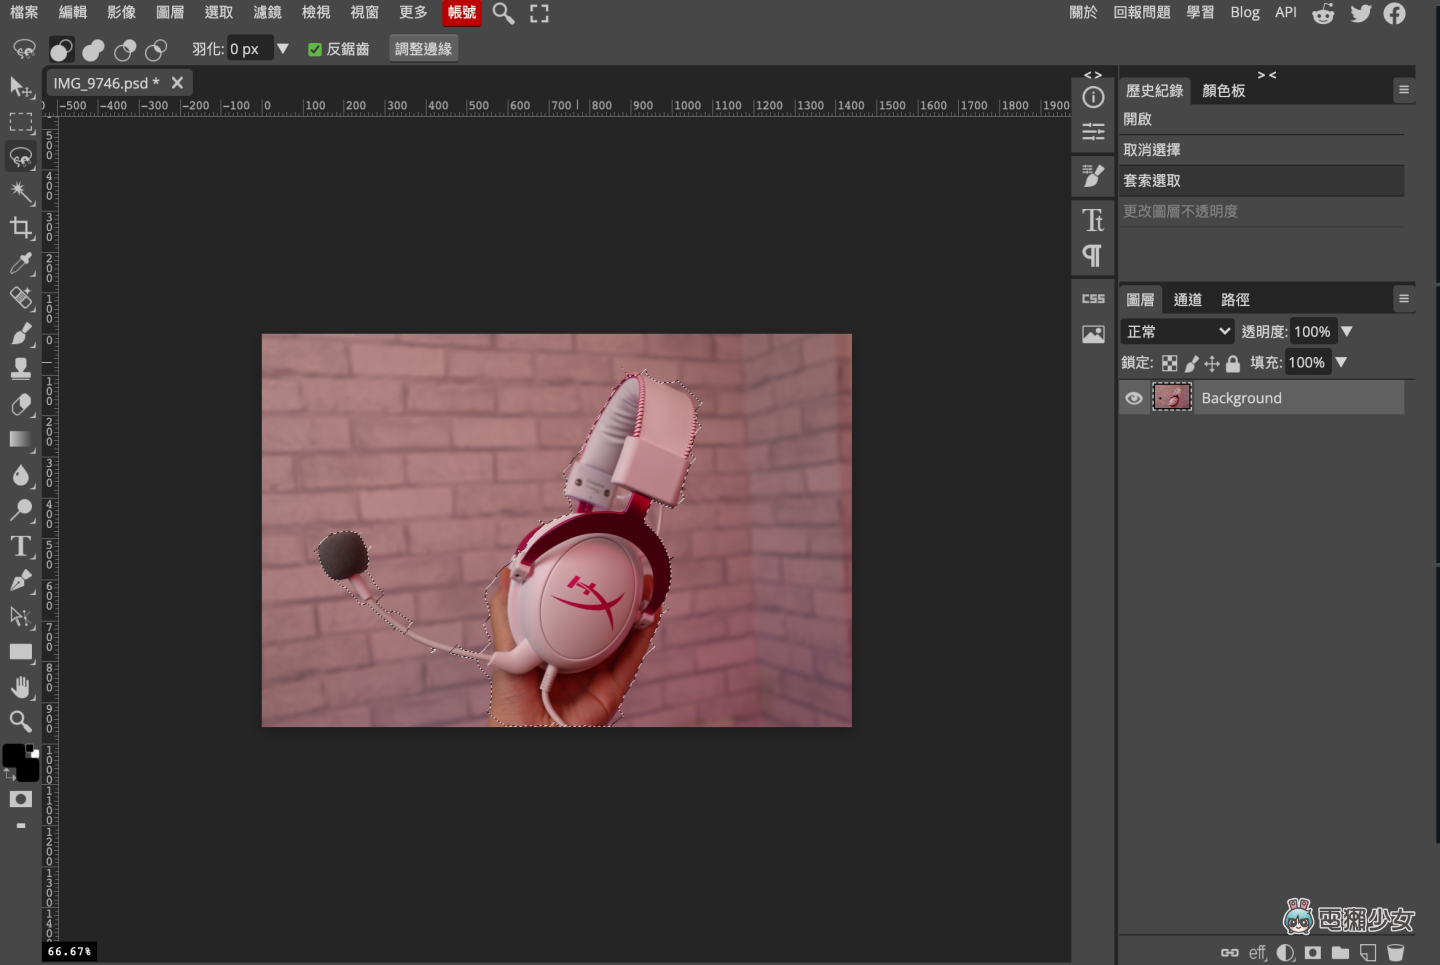Expand the 羽化 feather value dropdown arrow
Viewport: 1440px width, 965px height.
(283, 49)
